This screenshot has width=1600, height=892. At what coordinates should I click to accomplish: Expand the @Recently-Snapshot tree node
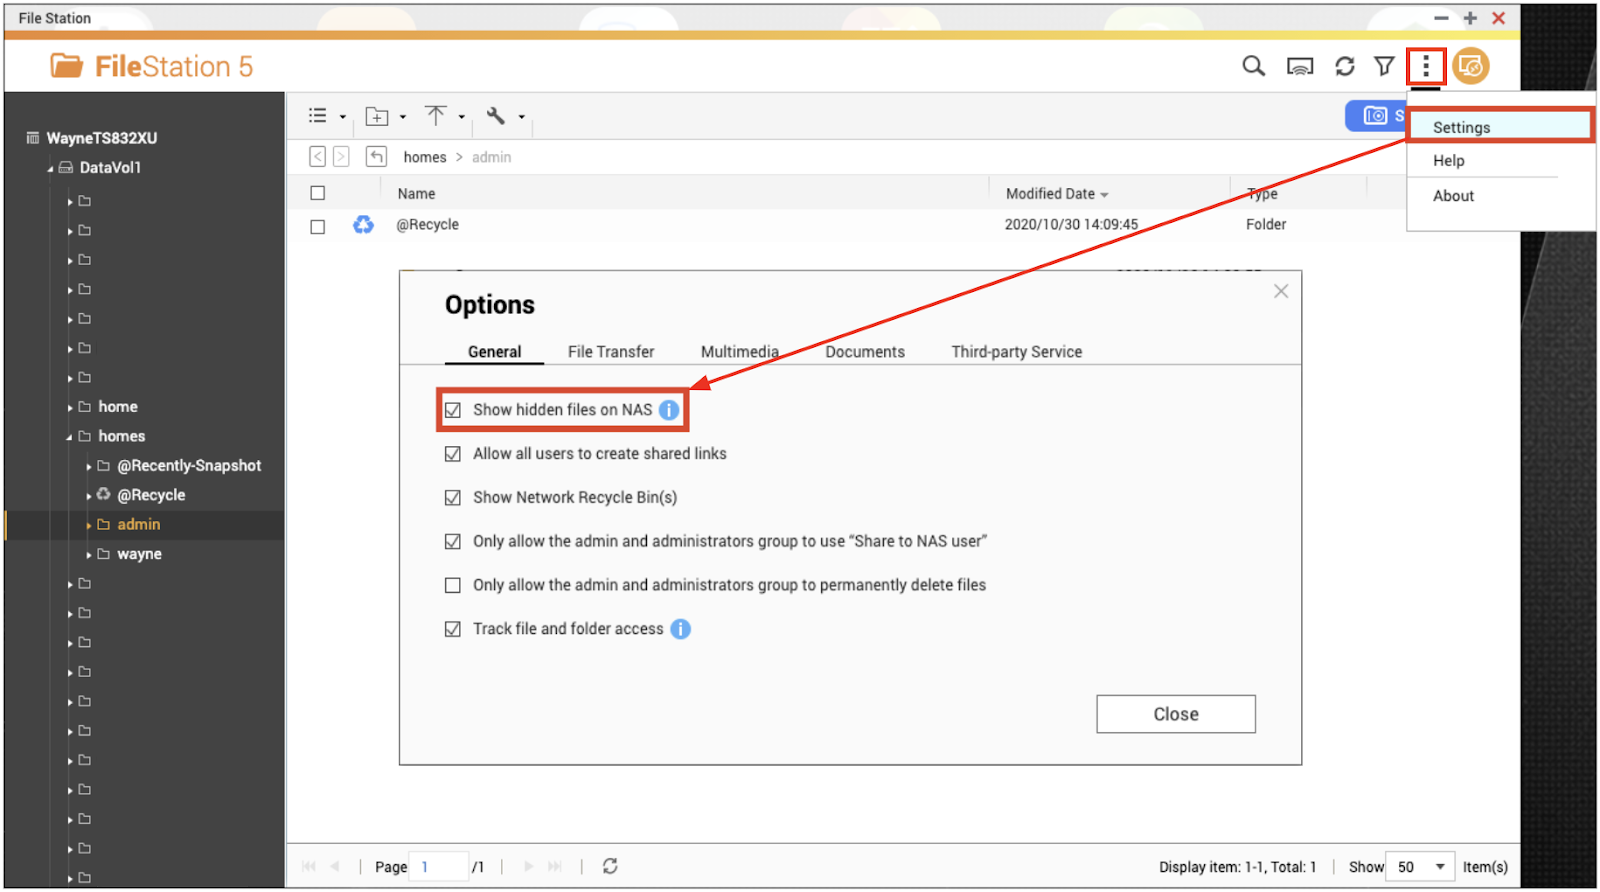pos(89,467)
